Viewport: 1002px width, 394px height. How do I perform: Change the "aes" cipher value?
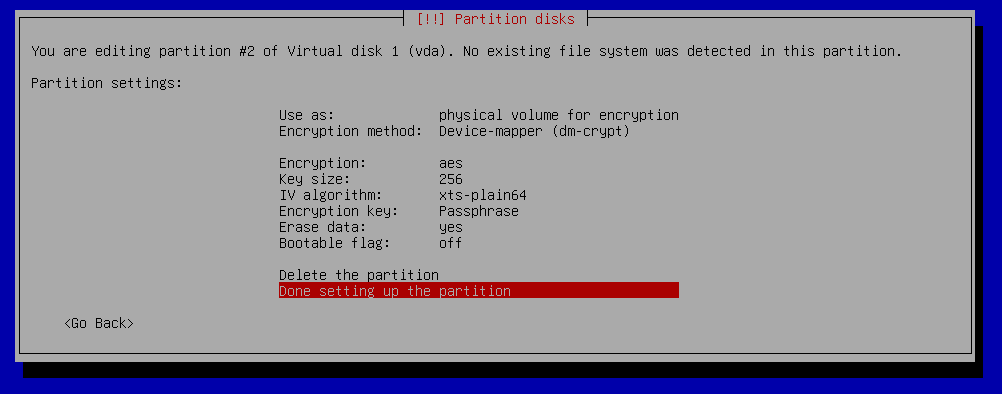451,163
